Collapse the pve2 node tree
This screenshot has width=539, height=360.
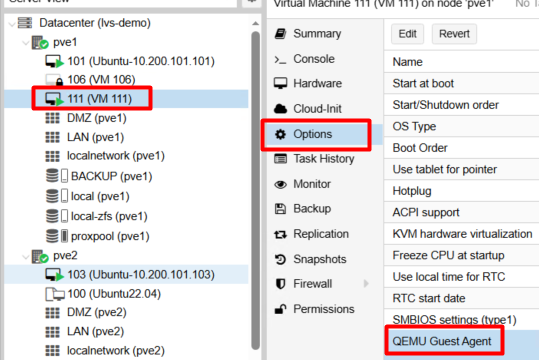pos(25,257)
